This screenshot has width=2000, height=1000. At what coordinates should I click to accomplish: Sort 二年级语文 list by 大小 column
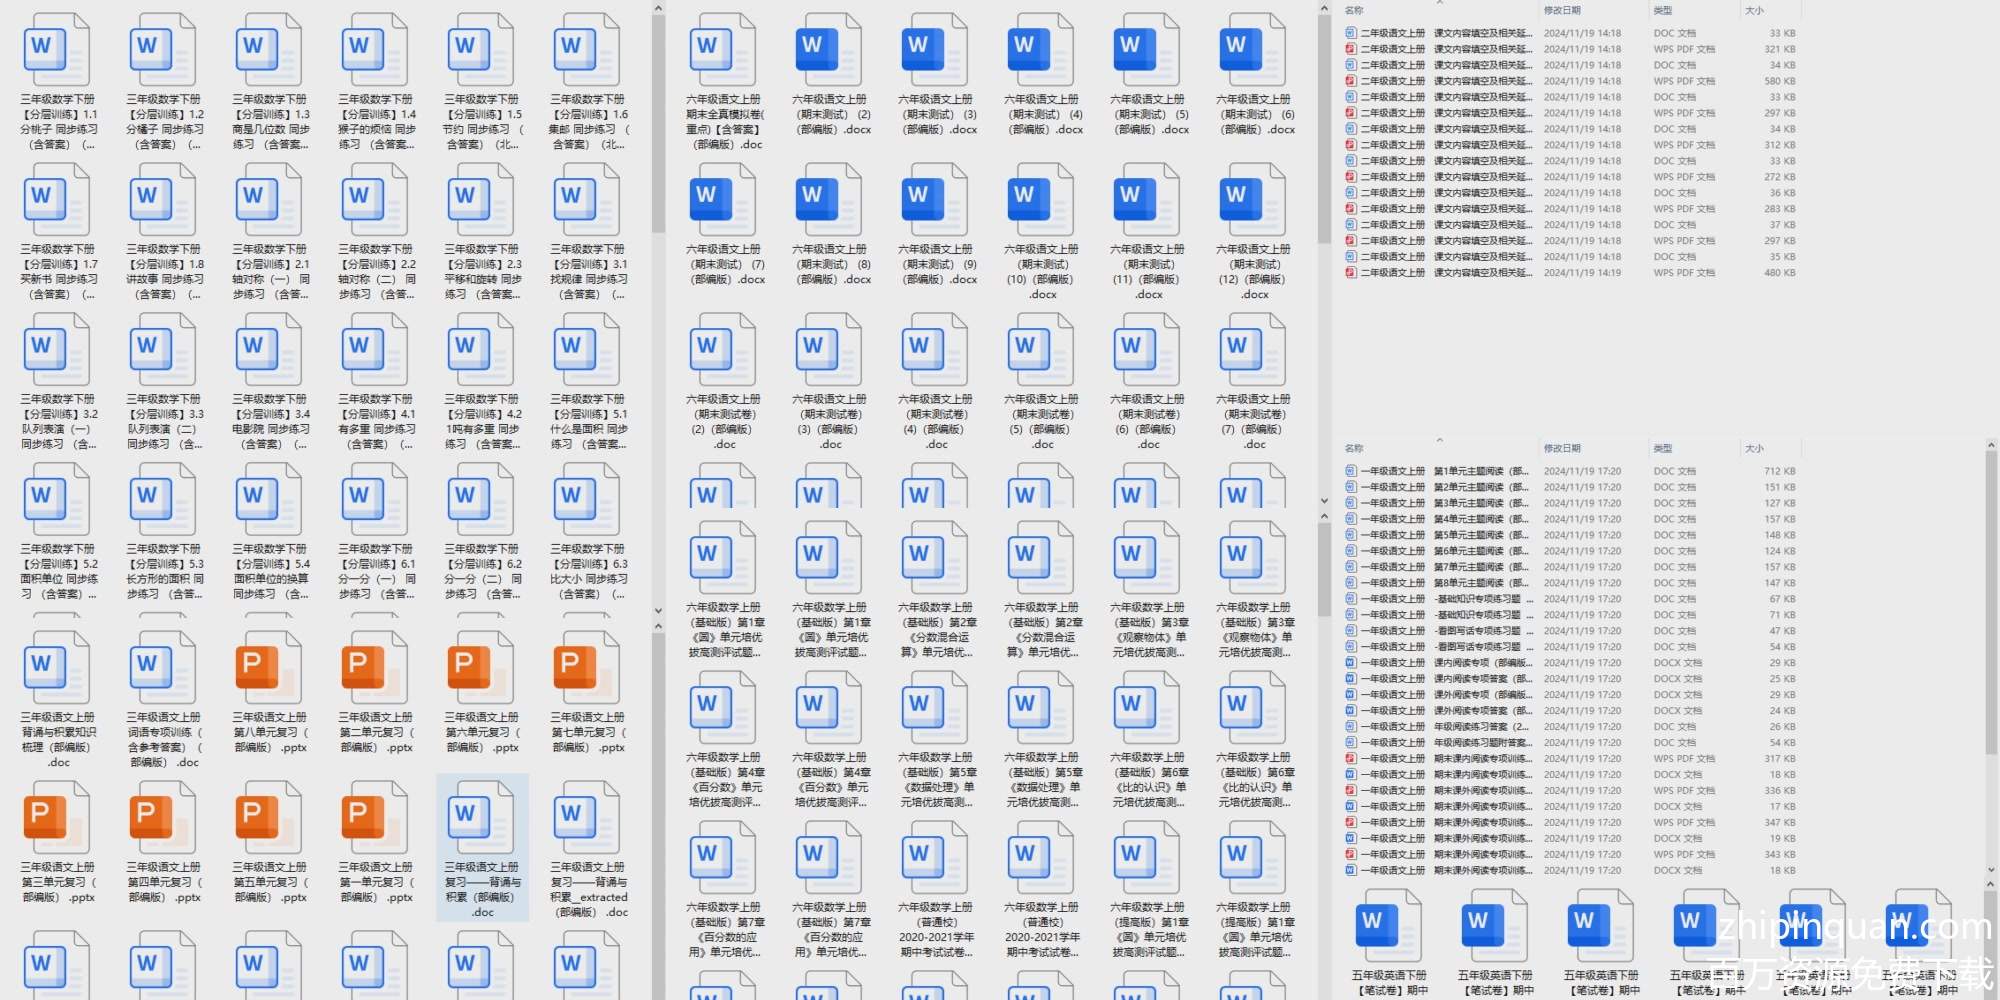click(1754, 11)
